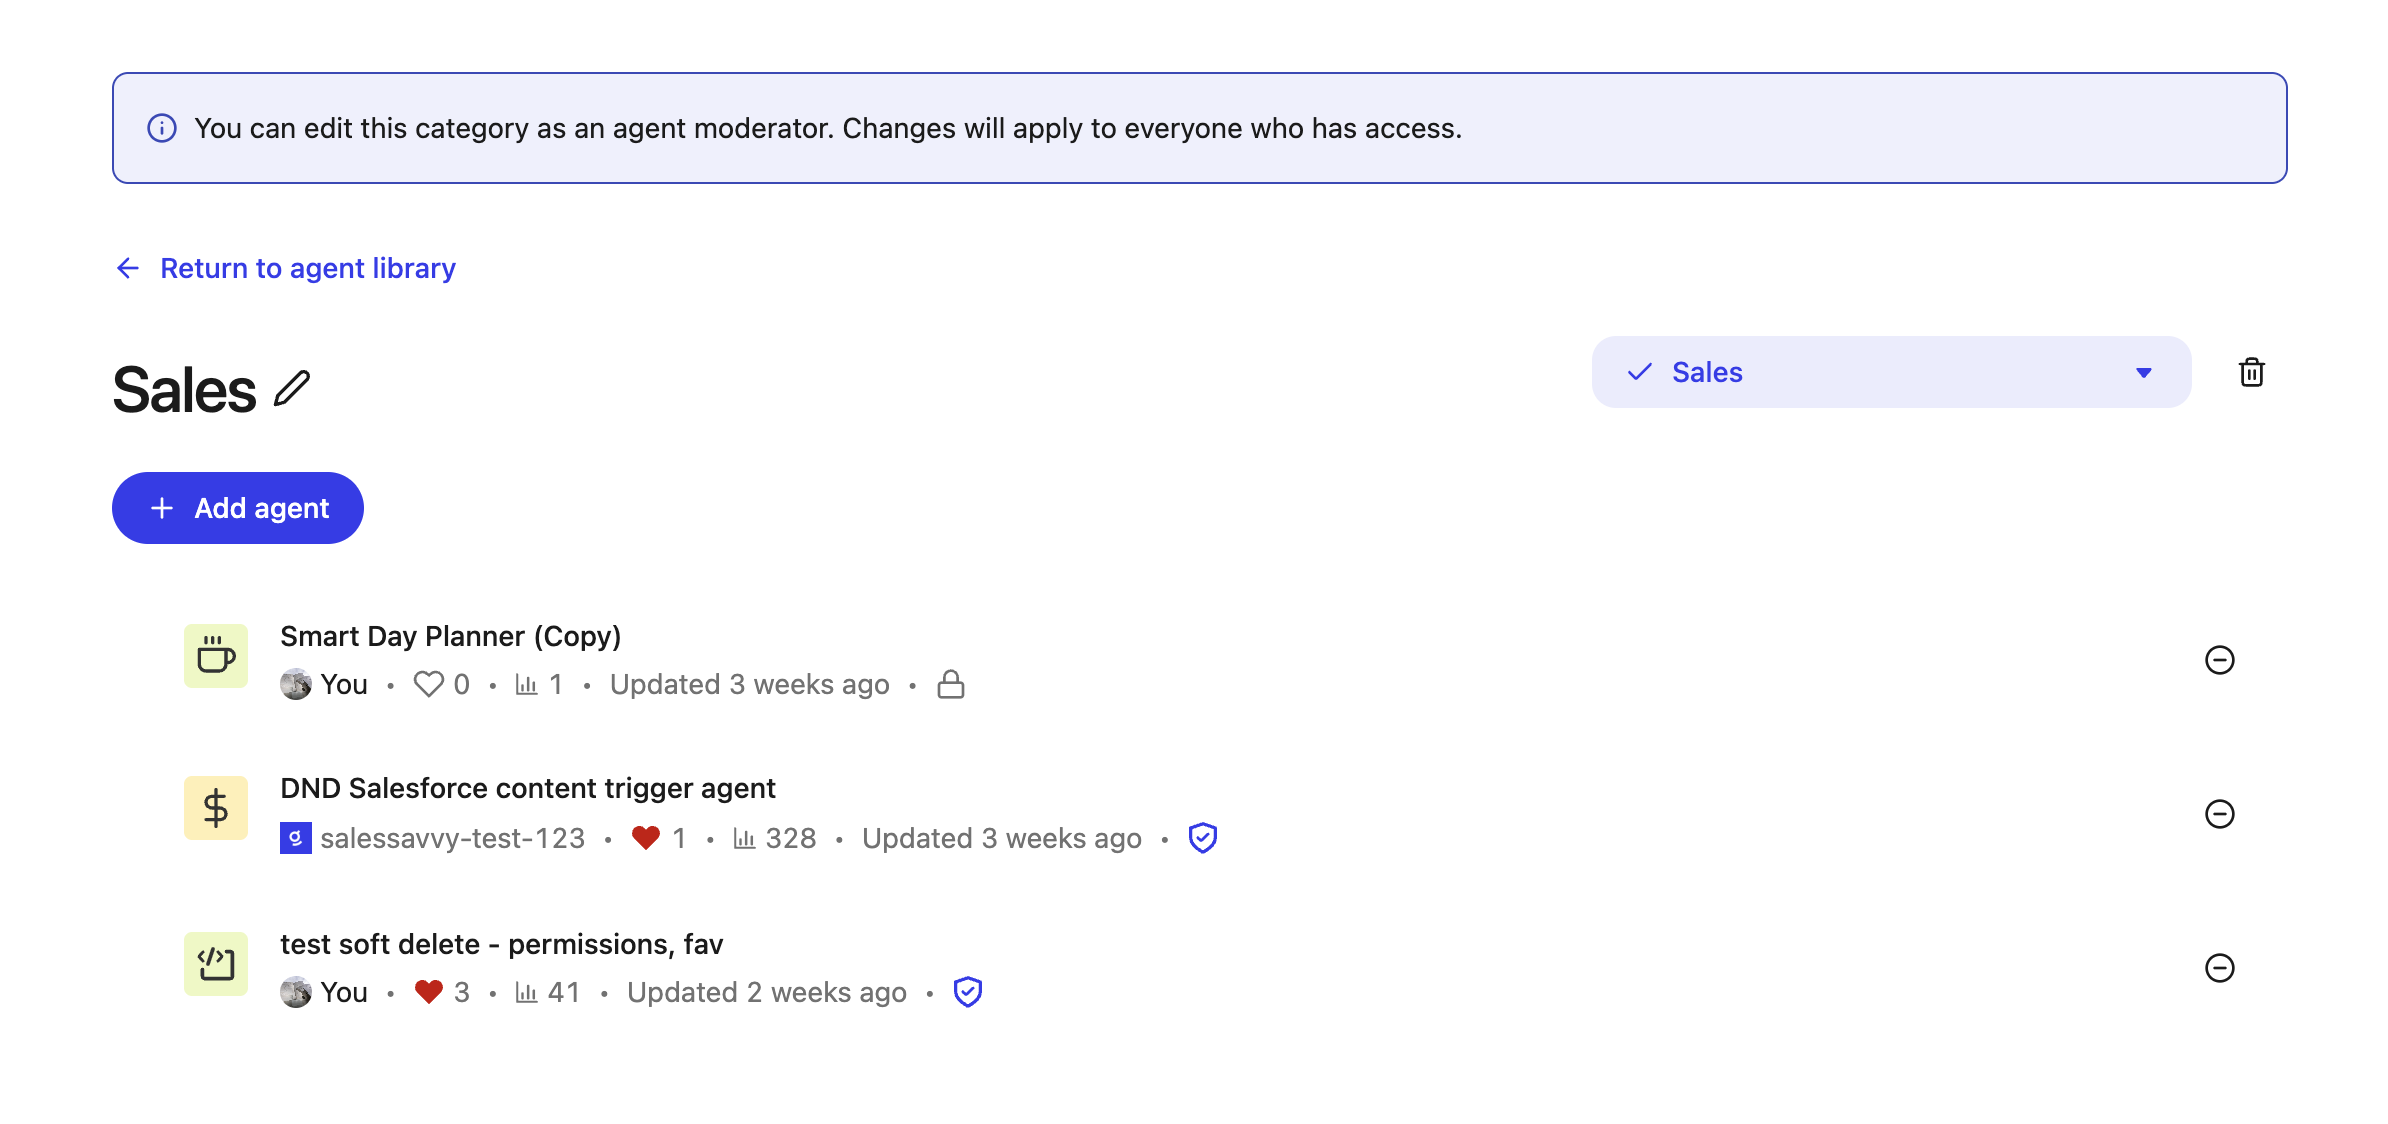Image resolution: width=2388 pixels, height=1124 pixels.
Task: Open the Sales category dropdown
Action: (1890, 371)
